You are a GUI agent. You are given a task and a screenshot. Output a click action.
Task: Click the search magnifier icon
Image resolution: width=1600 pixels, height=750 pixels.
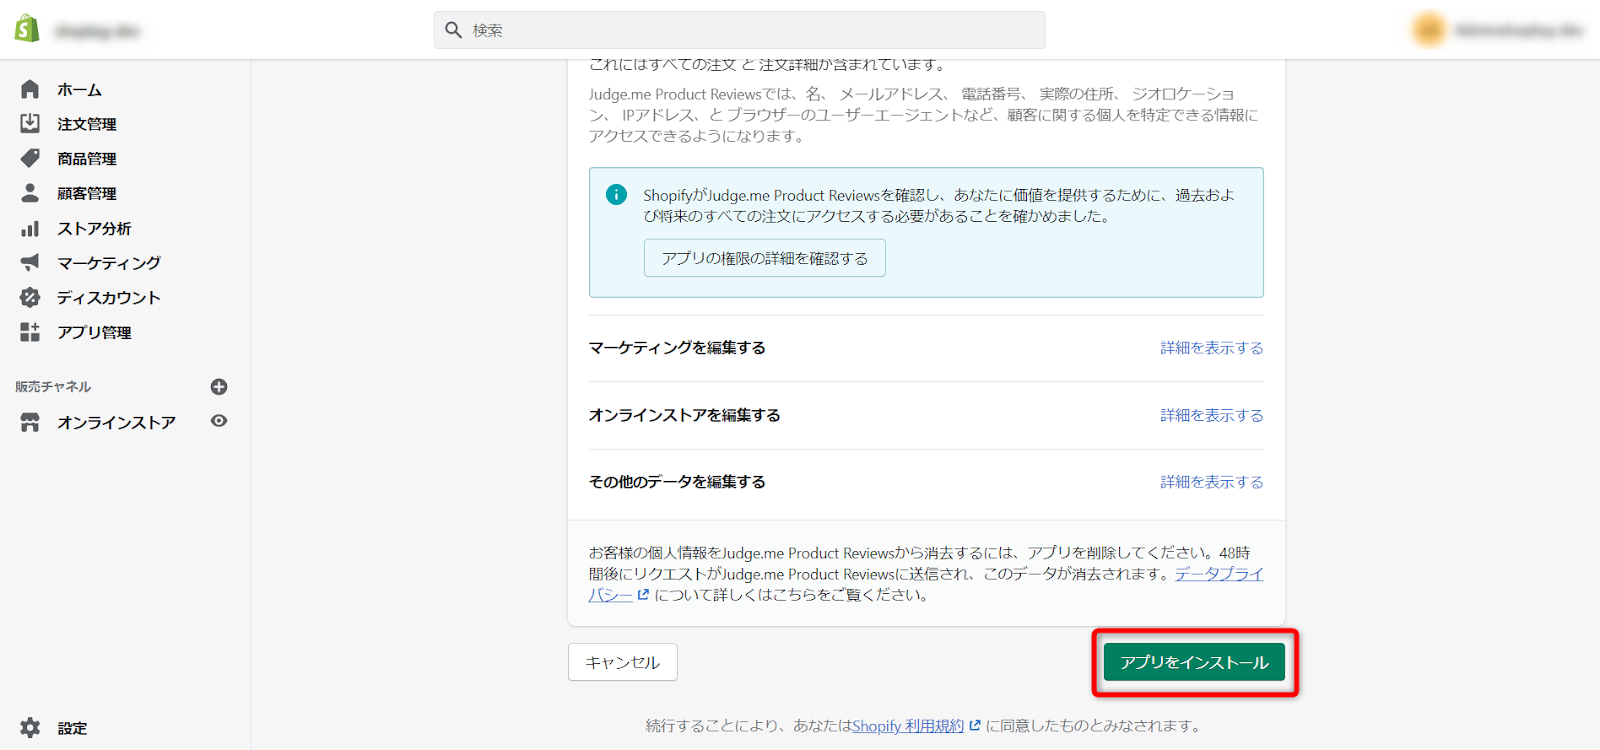click(453, 30)
